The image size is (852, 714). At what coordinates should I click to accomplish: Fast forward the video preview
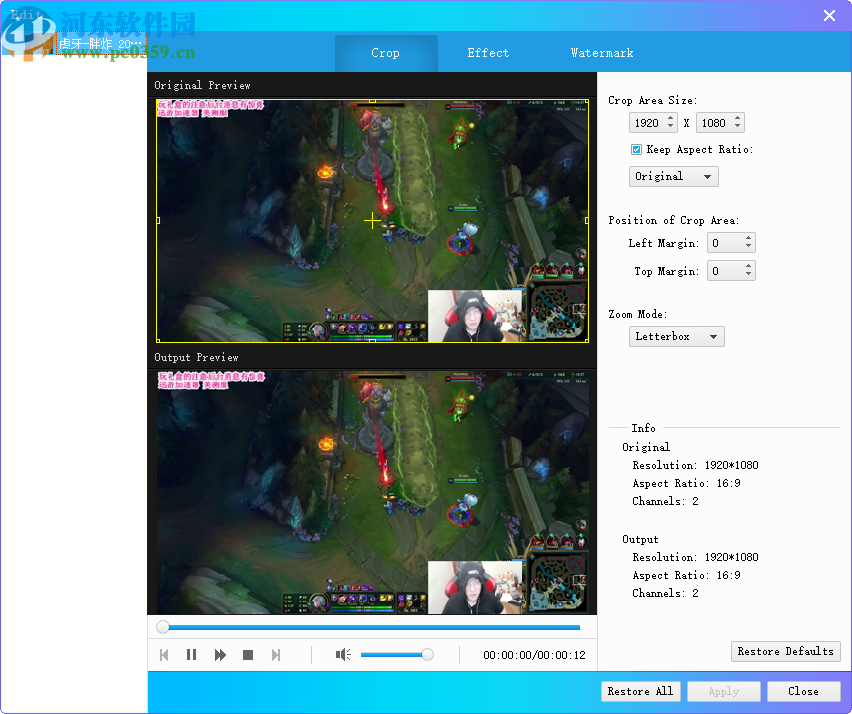[x=220, y=655]
